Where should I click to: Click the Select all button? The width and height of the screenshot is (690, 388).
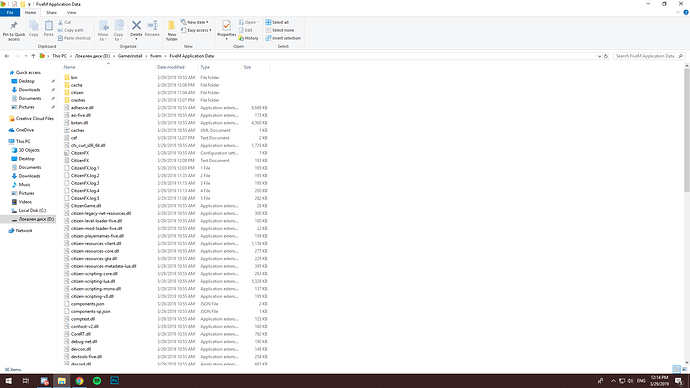[x=277, y=22]
